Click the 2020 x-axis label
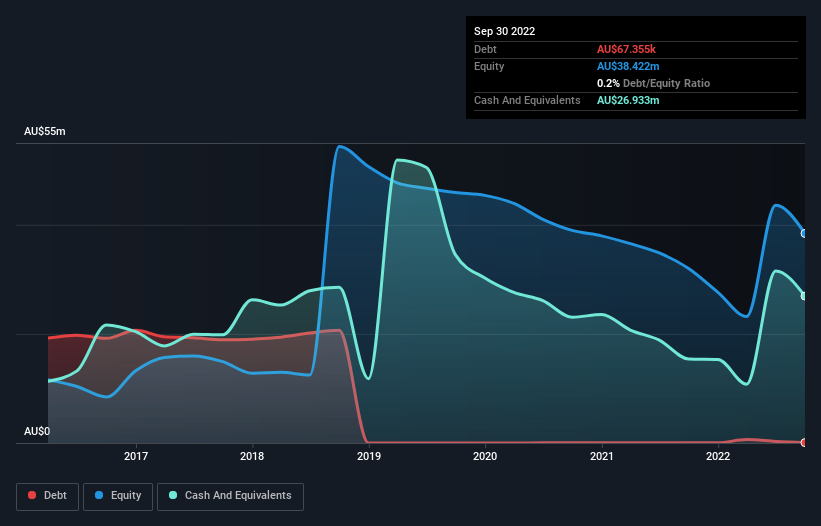 (485, 456)
